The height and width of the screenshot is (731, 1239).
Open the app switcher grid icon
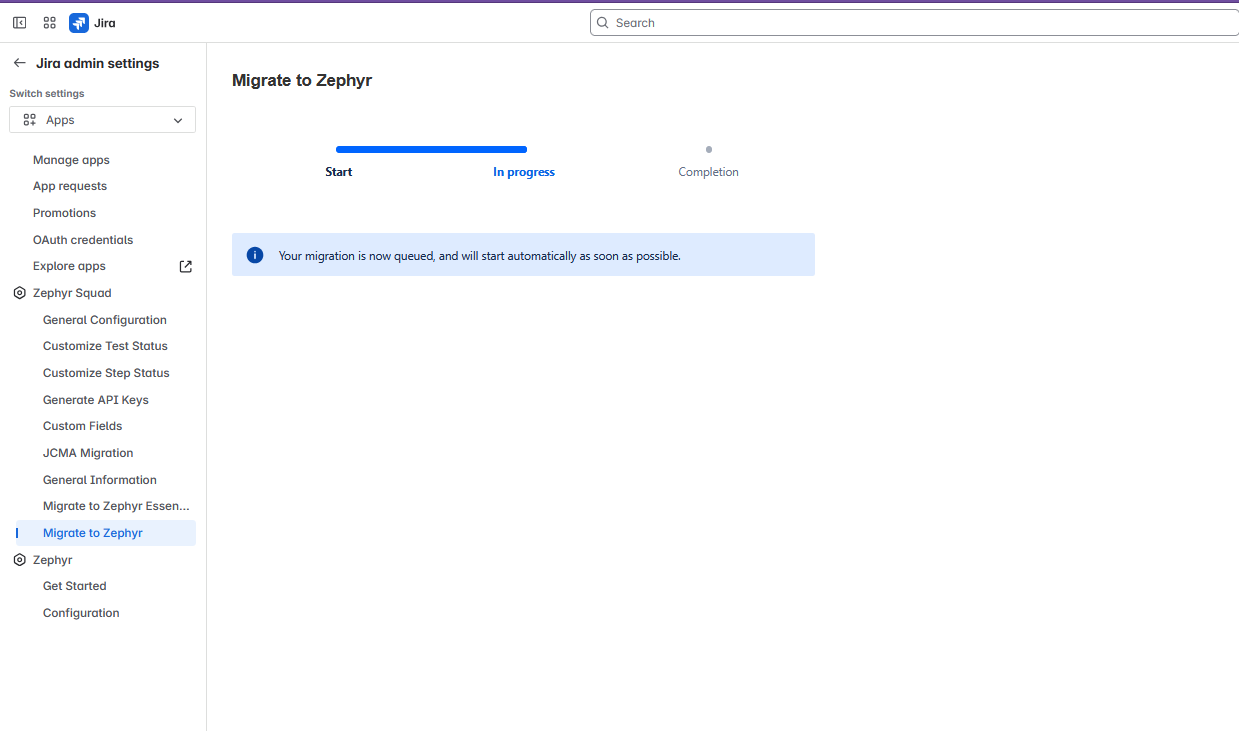pyautogui.click(x=49, y=22)
